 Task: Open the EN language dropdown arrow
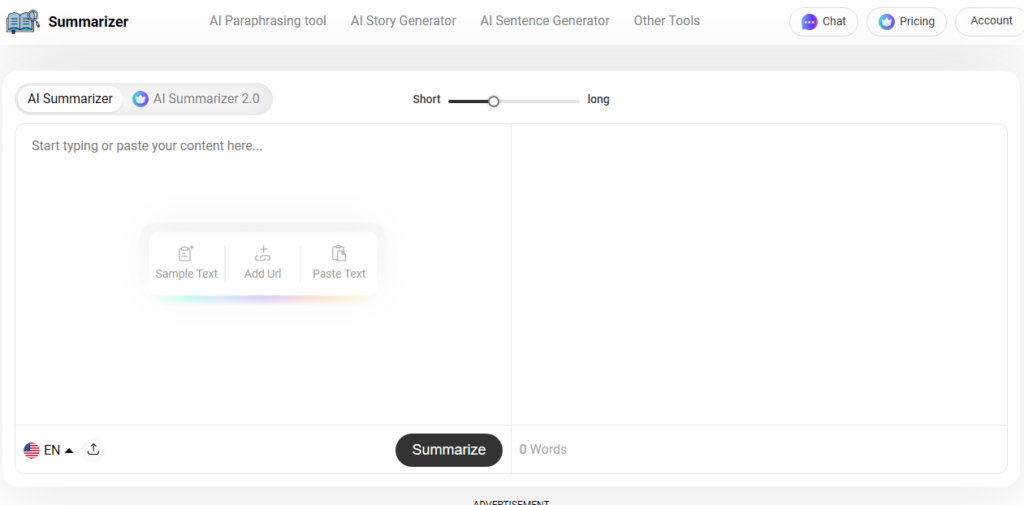click(69, 450)
